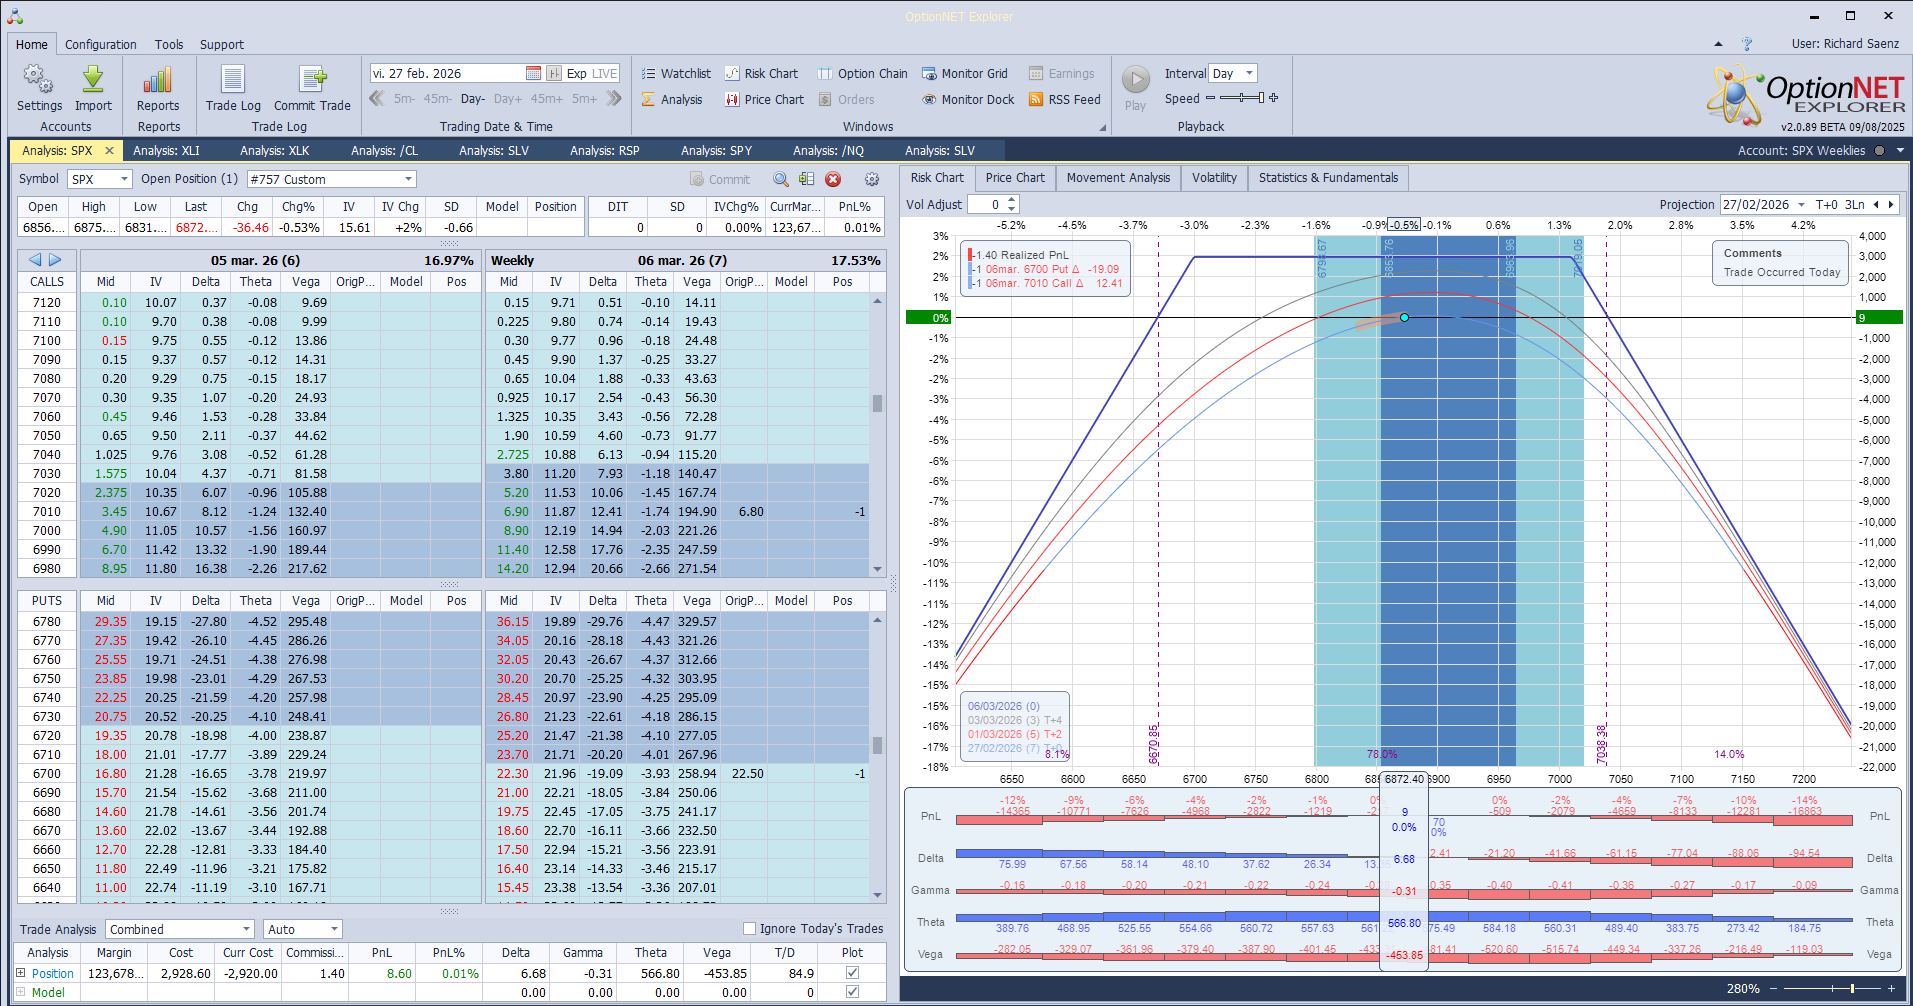Click the Commit Trade icon
The height and width of the screenshot is (1006, 1913).
coord(312,80)
